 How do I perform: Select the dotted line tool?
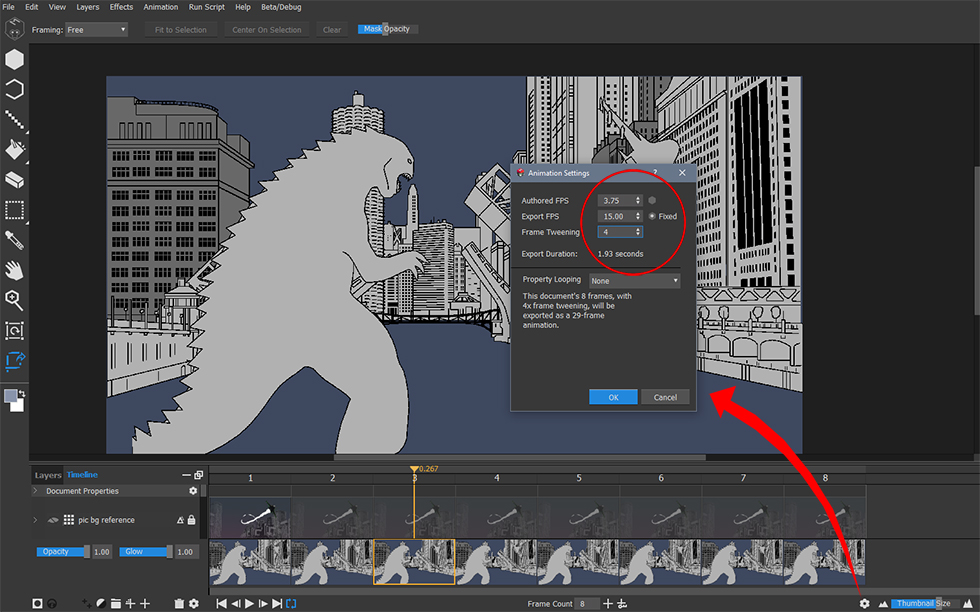click(x=14, y=119)
